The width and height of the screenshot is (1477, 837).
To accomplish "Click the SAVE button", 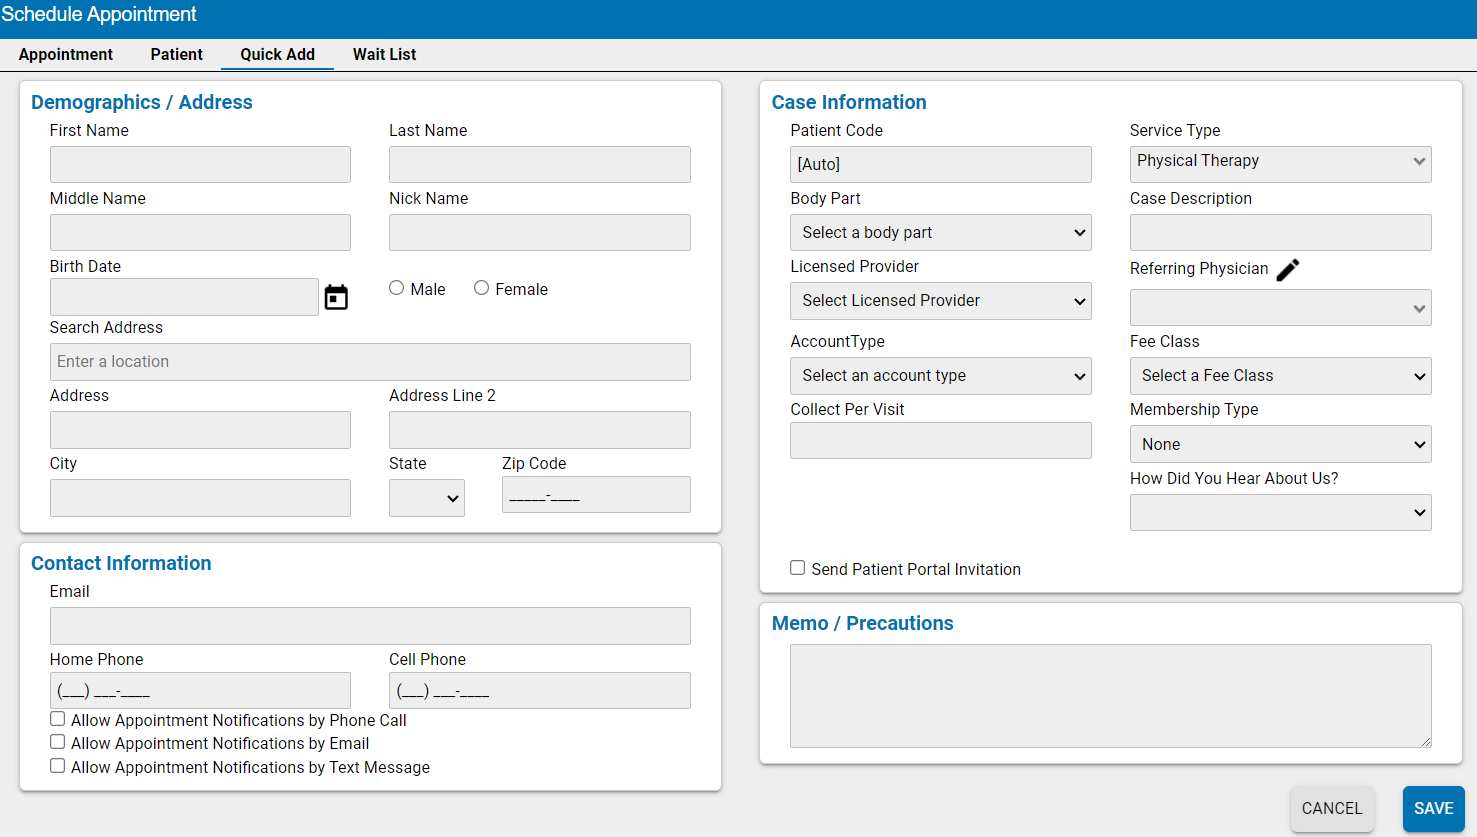I will (1433, 808).
